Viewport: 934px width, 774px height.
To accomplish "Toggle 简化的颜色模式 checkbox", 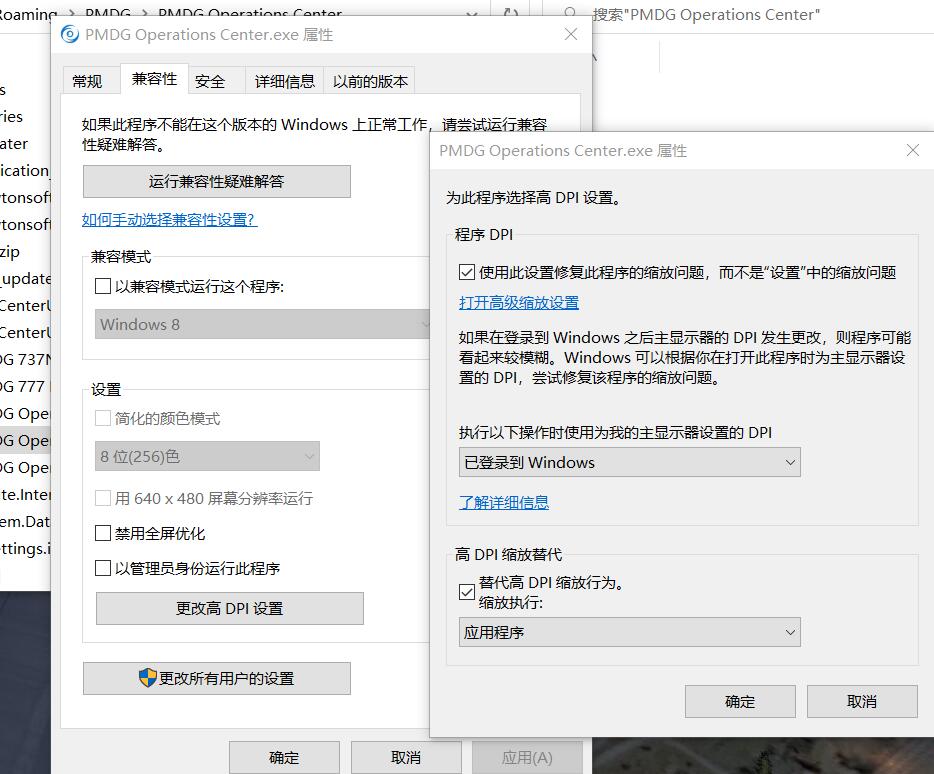I will pyautogui.click(x=102, y=418).
